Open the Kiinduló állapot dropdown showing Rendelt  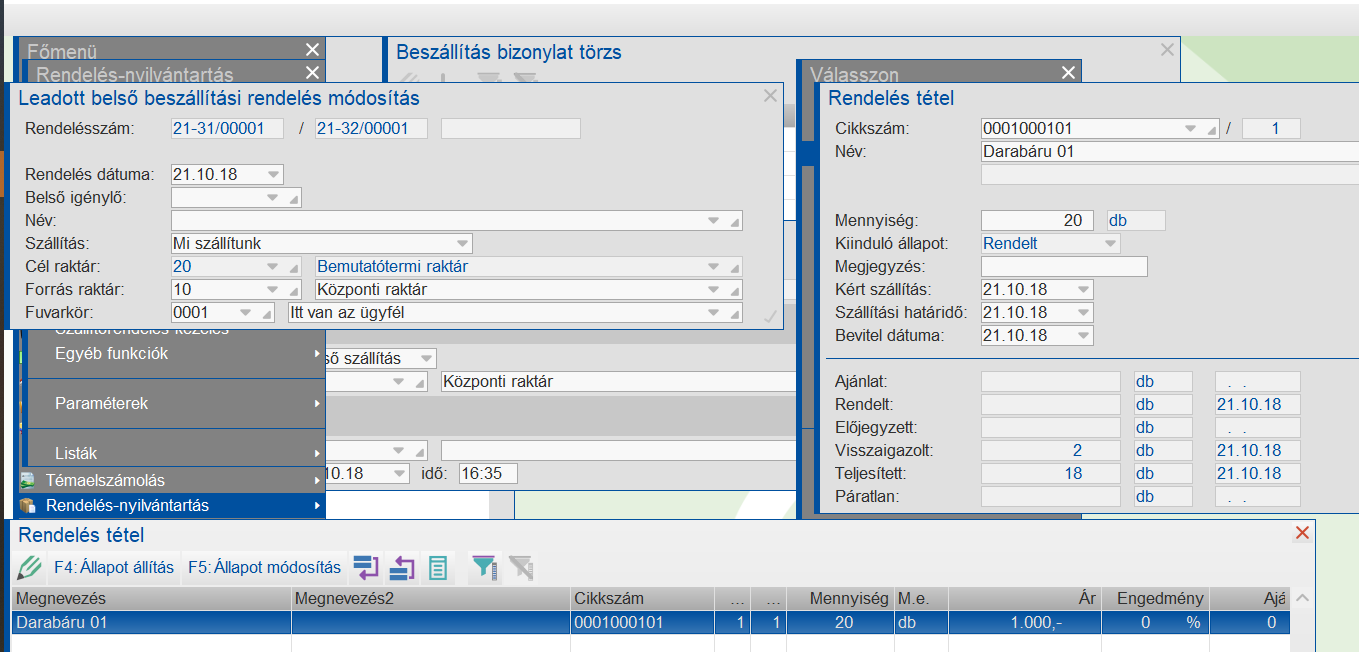pos(1110,243)
